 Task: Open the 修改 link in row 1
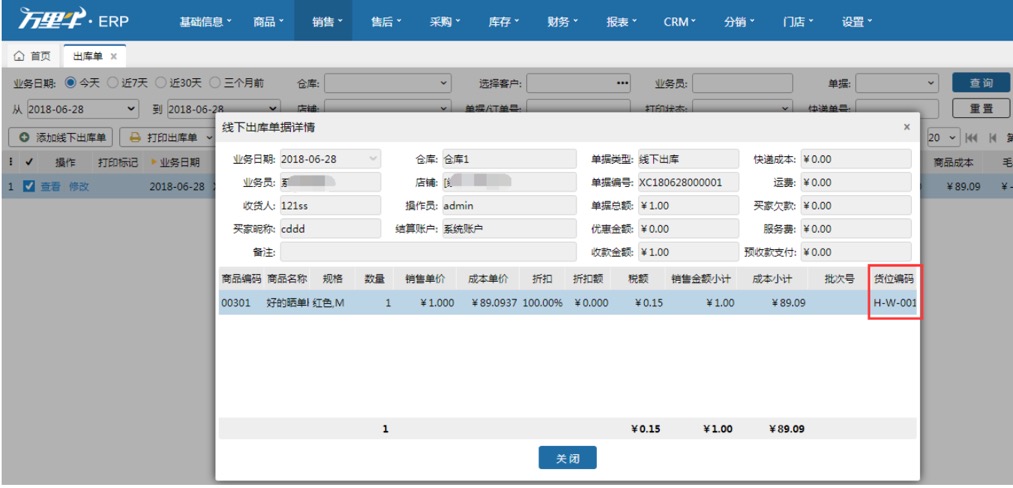point(79,187)
